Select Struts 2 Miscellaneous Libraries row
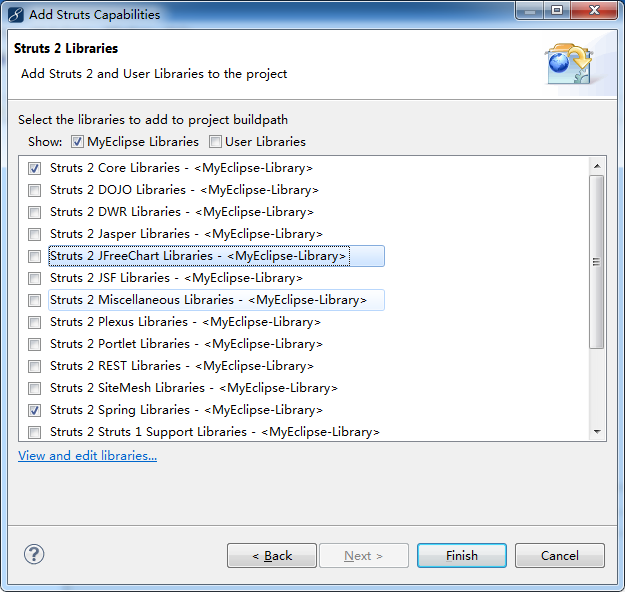The height and width of the screenshot is (592, 625). [x=208, y=300]
